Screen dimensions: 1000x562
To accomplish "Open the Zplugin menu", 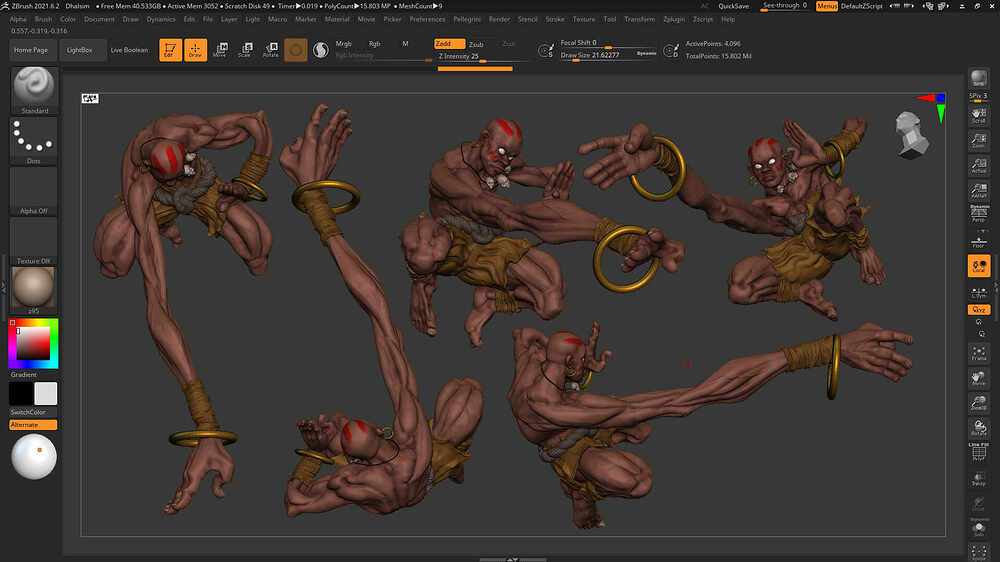I will tap(673, 19).
